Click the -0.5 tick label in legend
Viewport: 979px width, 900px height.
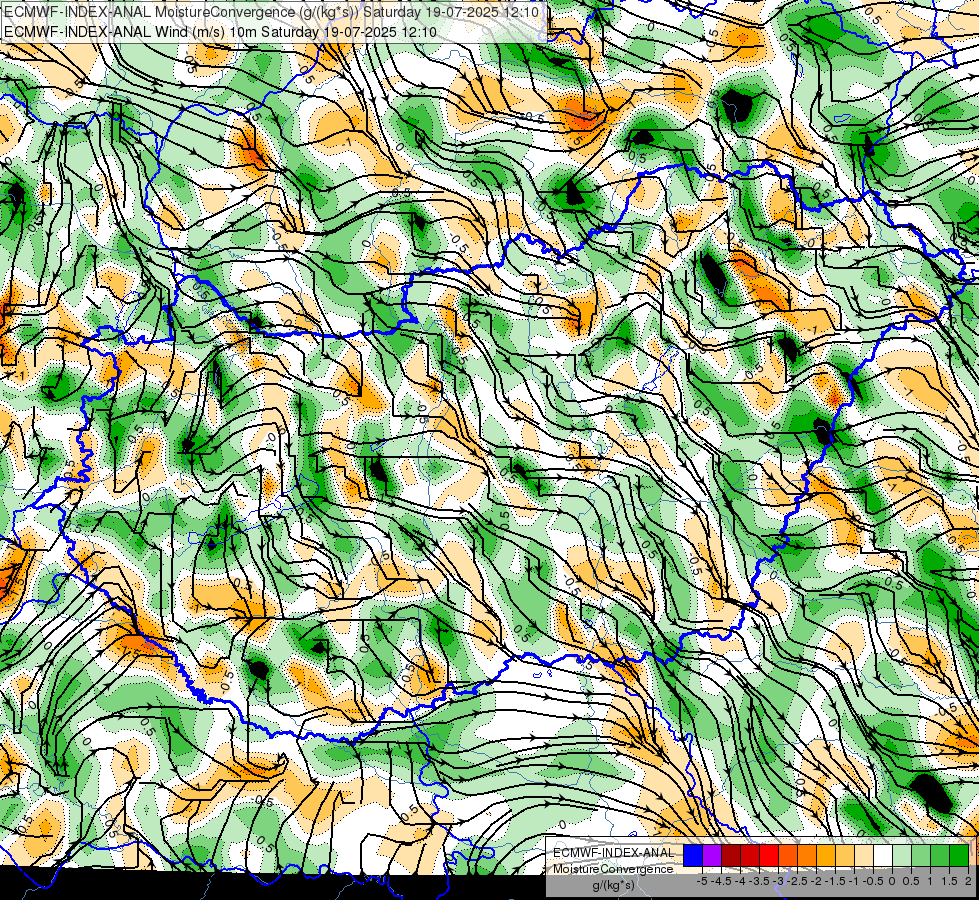tap(873, 881)
